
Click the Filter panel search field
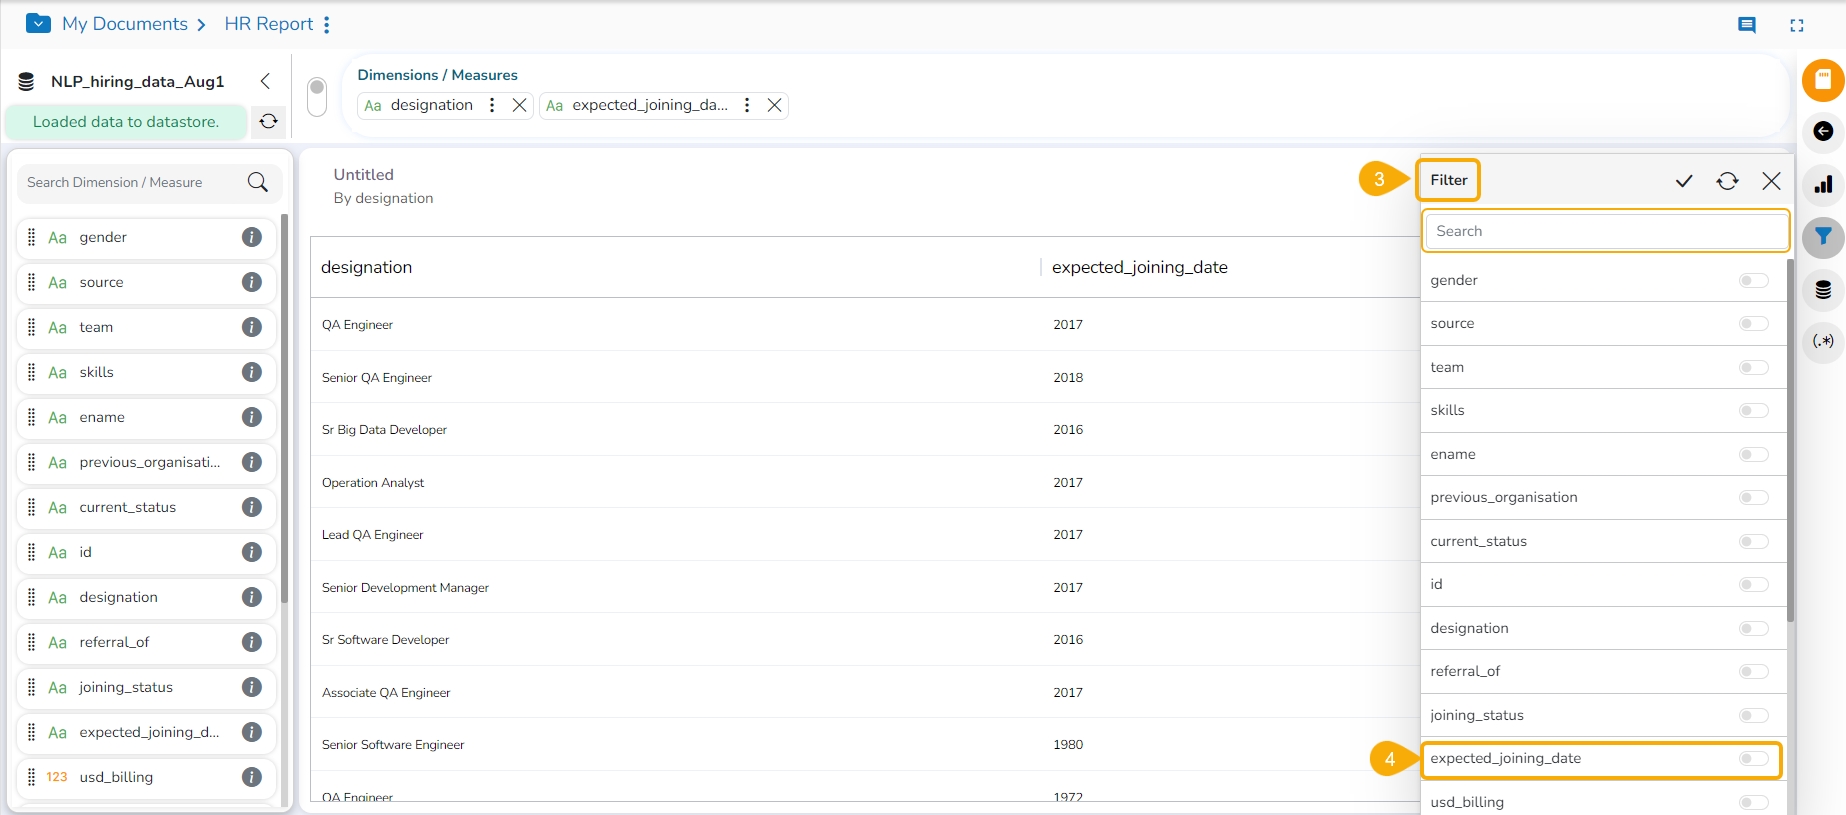1605,231
